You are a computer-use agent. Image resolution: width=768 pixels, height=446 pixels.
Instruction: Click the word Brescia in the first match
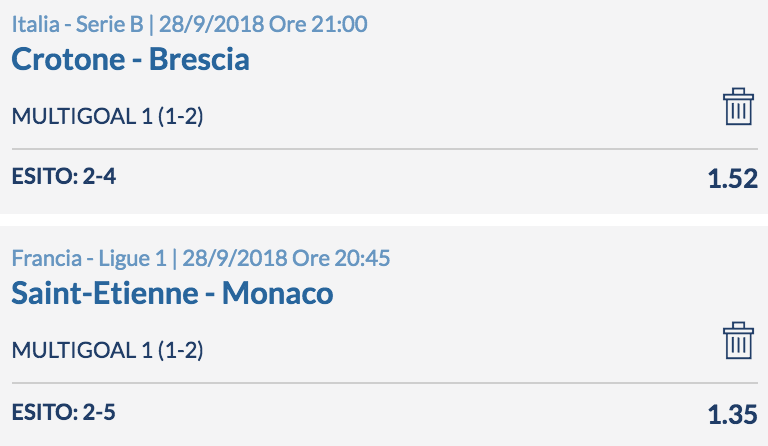(199, 59)
